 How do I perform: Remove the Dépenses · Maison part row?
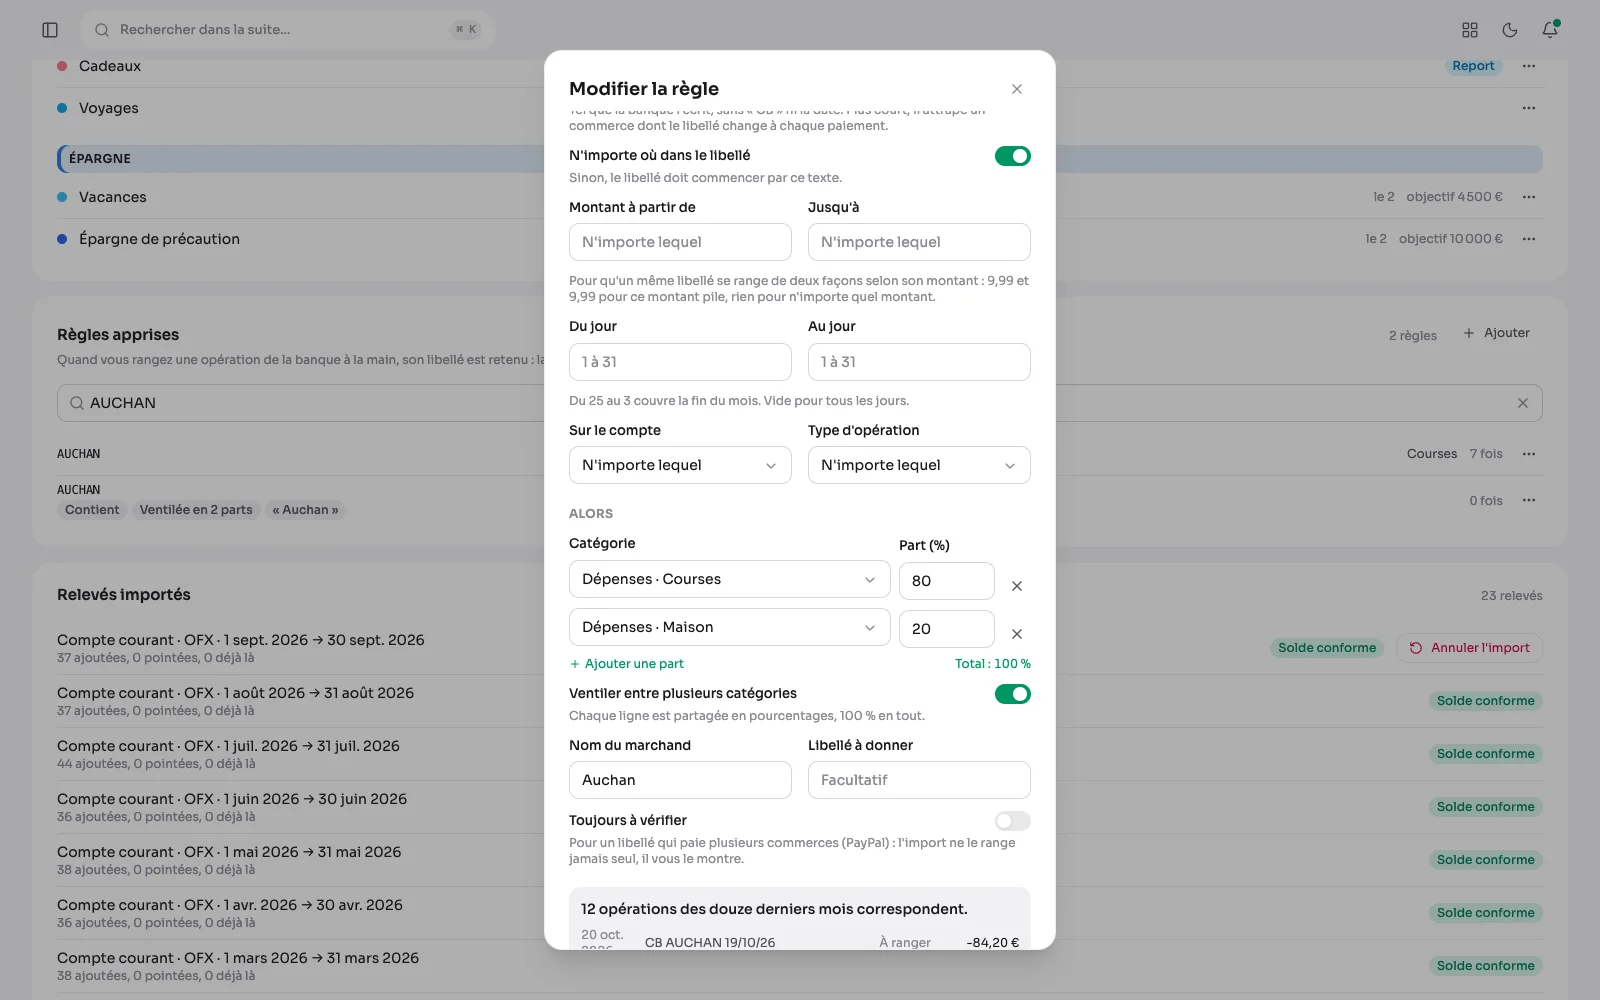pos(1017,634)
